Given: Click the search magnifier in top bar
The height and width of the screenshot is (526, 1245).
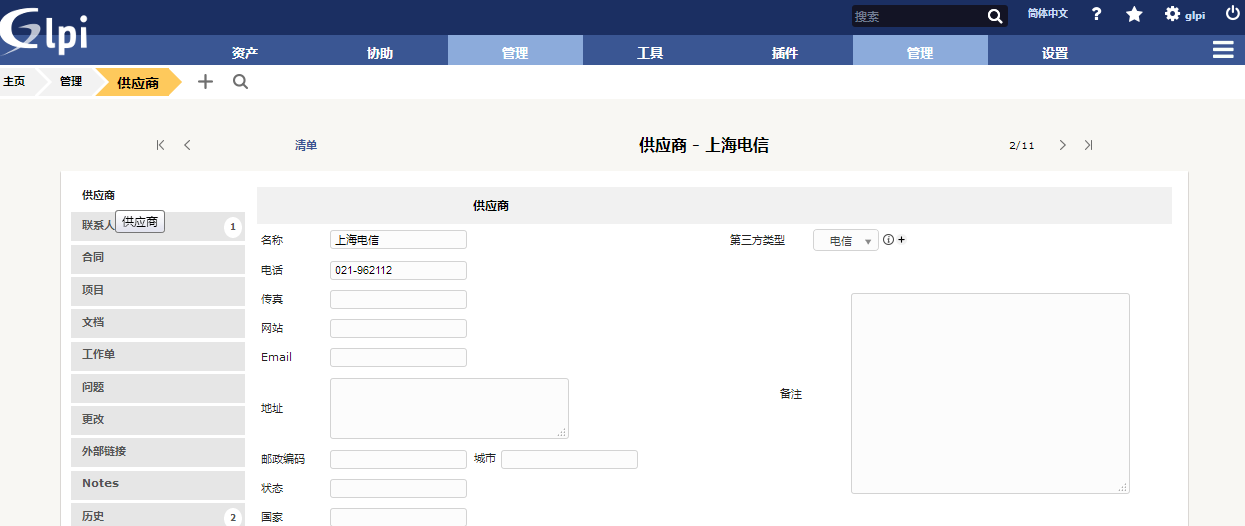Looking at the screenshot, I should click(x=995, y=16).
